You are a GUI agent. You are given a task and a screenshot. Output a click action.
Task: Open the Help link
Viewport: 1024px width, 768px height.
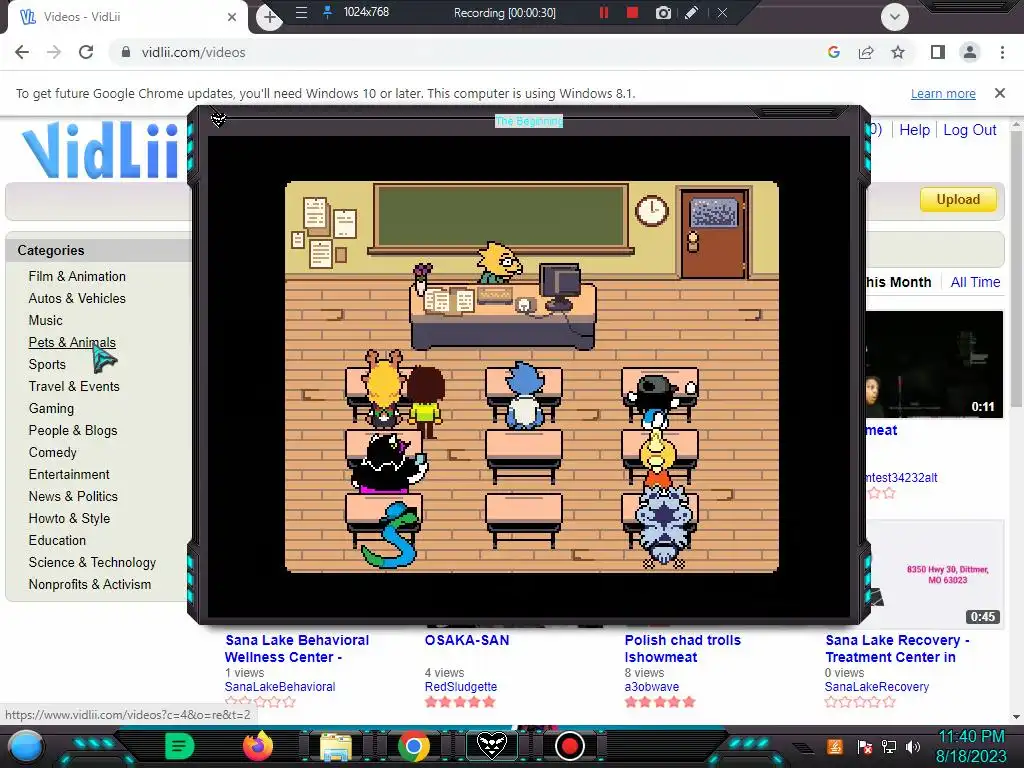click(914, 130)
